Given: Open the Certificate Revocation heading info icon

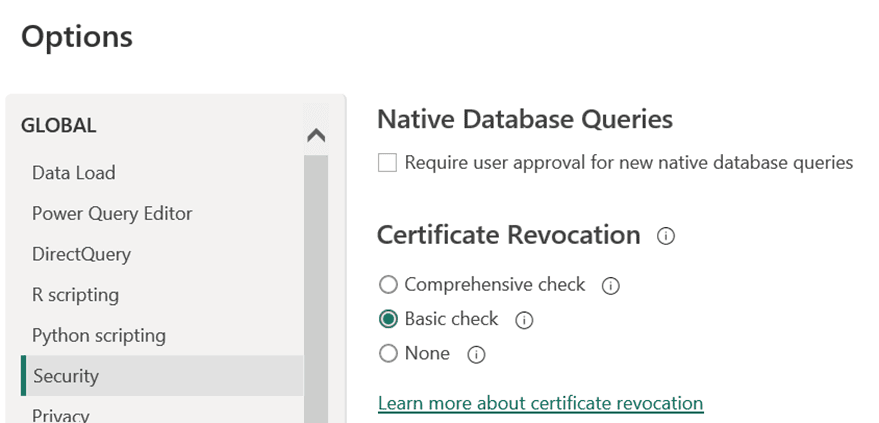Looking at the screenshot, I should click(x=665, y=236).
